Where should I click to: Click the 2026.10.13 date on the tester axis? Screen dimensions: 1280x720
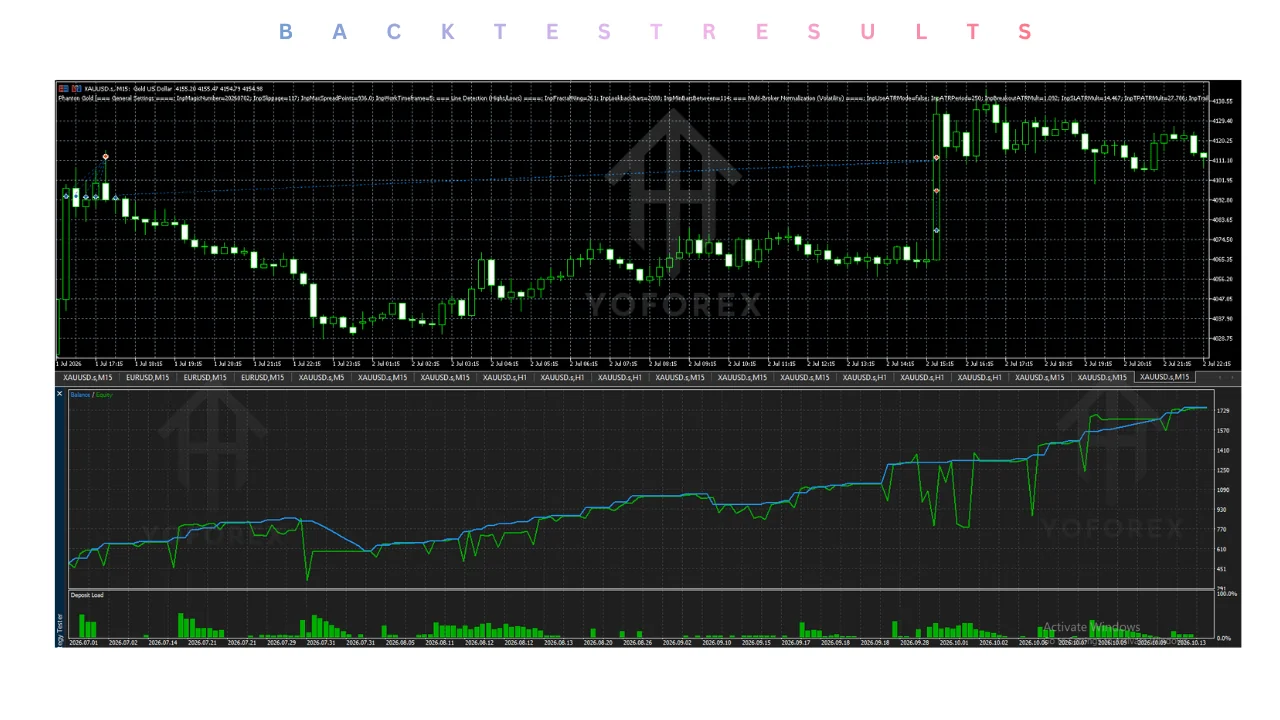click(1194, 643)
